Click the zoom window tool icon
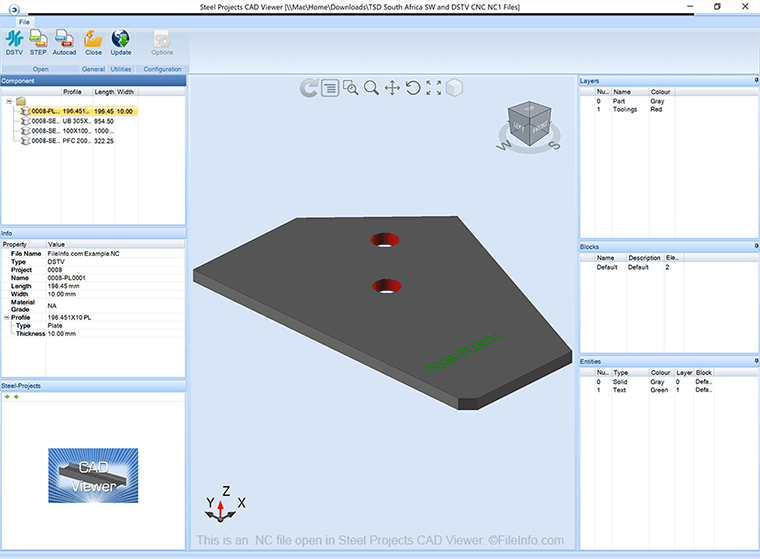 [350, 88]
